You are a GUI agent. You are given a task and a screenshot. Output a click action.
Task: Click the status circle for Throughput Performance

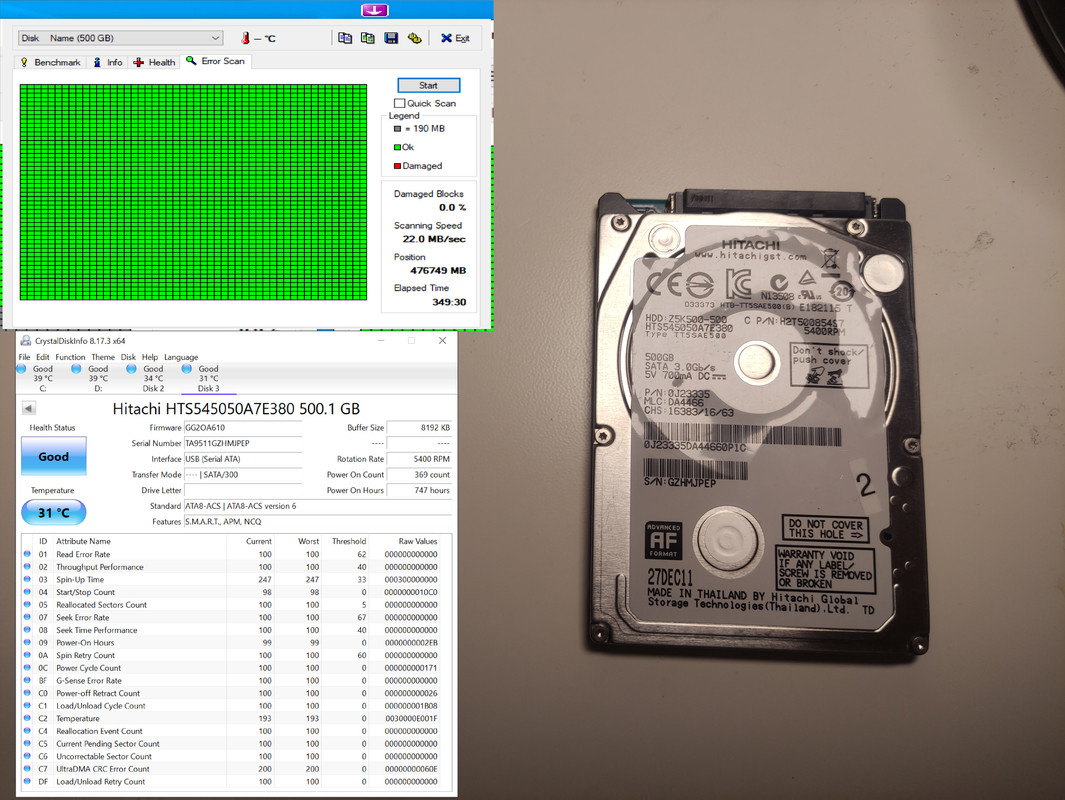point(27,566)
